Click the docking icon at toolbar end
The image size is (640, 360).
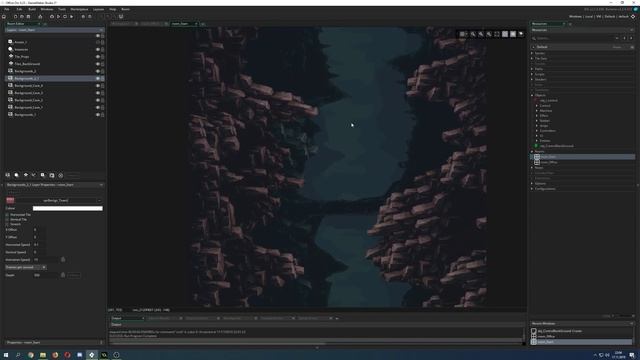121,17
